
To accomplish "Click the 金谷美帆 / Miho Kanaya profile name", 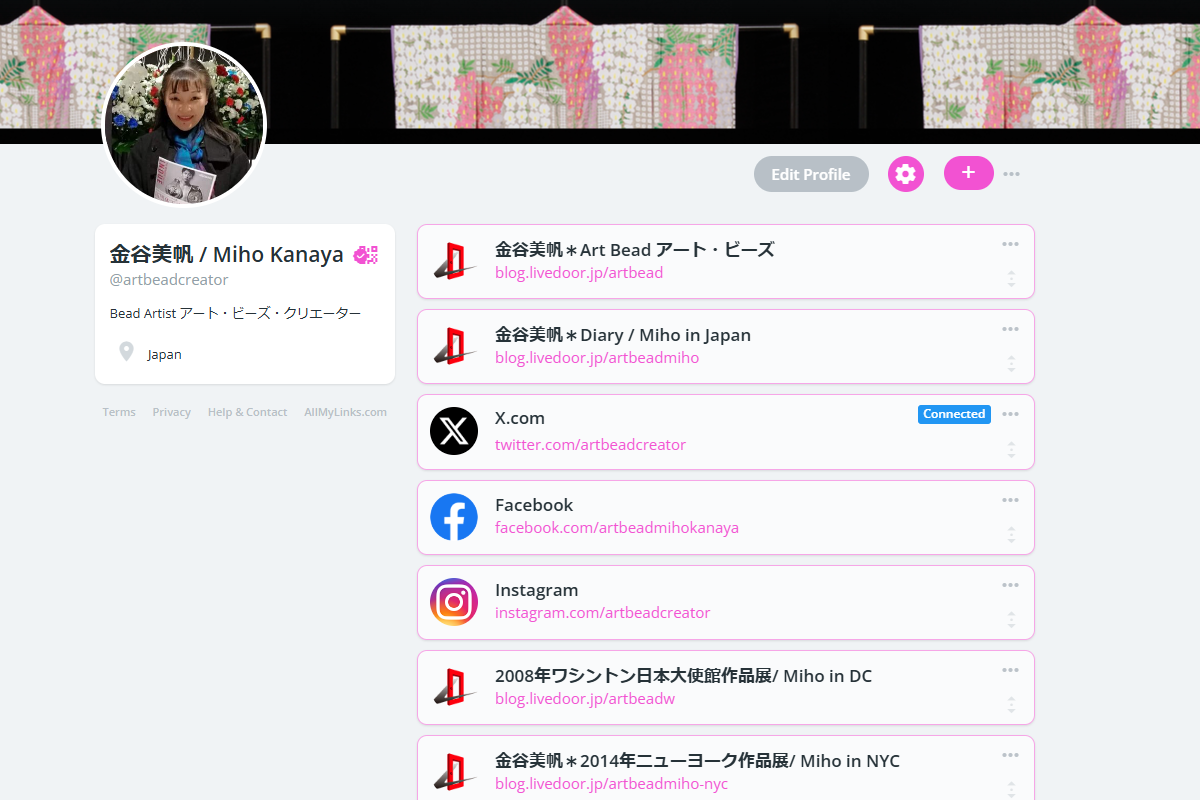I will (227, 255).
